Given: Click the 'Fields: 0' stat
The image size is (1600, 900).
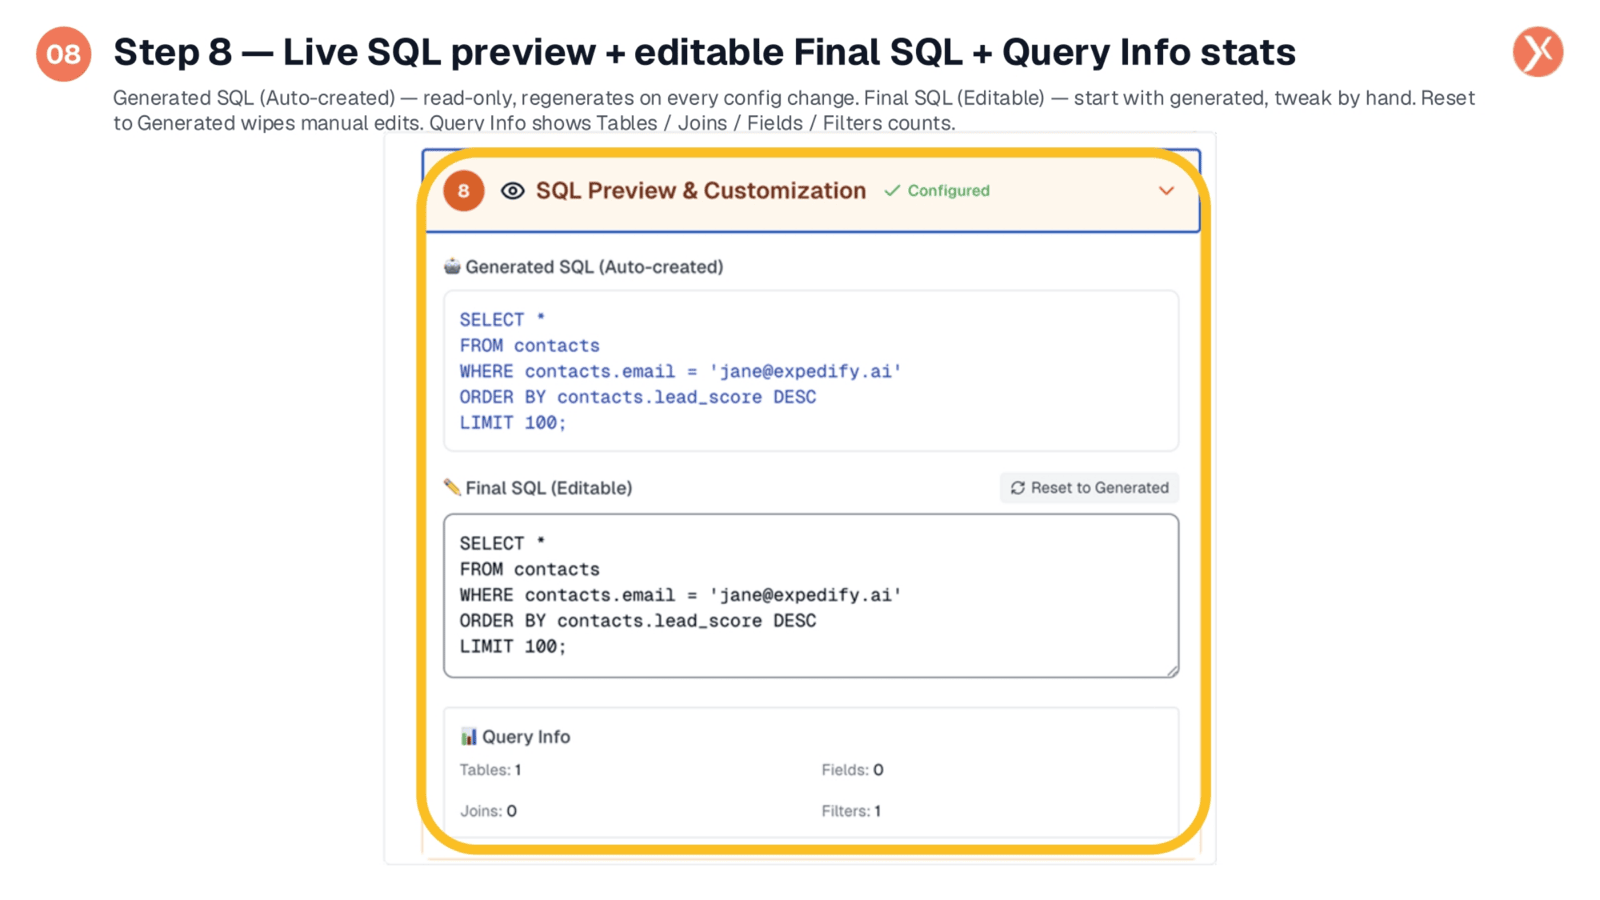Looking at the screenshot, I should 852,770.
